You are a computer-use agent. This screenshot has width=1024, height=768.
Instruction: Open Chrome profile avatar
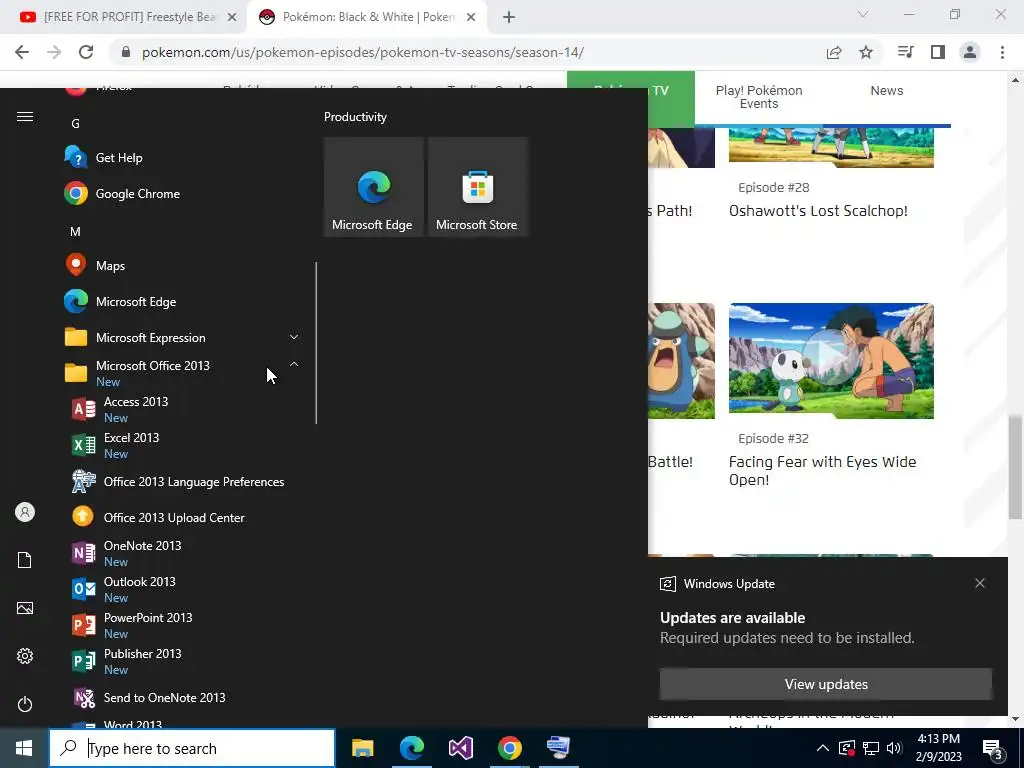[970, 52]
